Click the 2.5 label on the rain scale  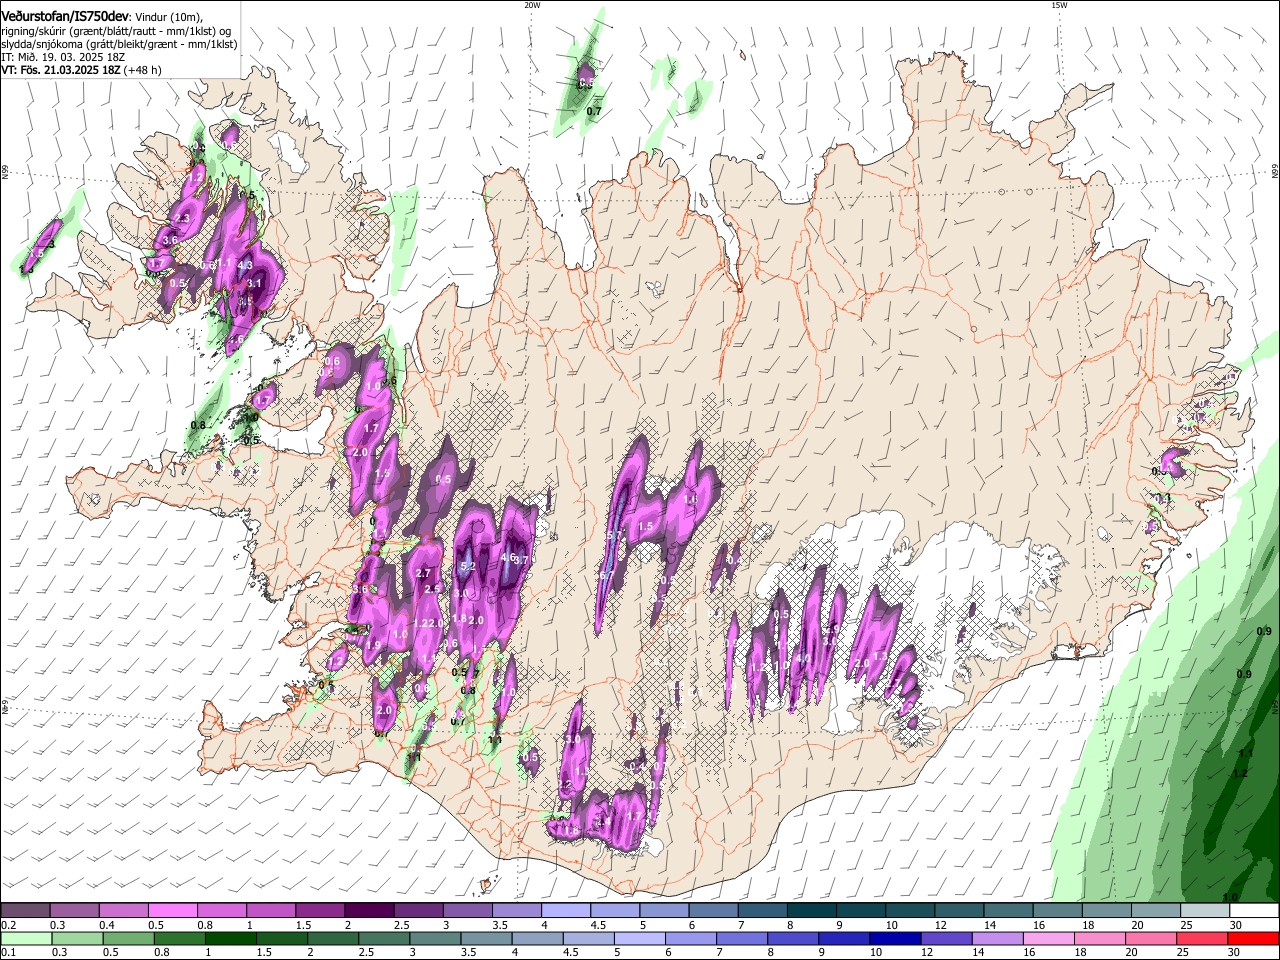click(365, 952)
